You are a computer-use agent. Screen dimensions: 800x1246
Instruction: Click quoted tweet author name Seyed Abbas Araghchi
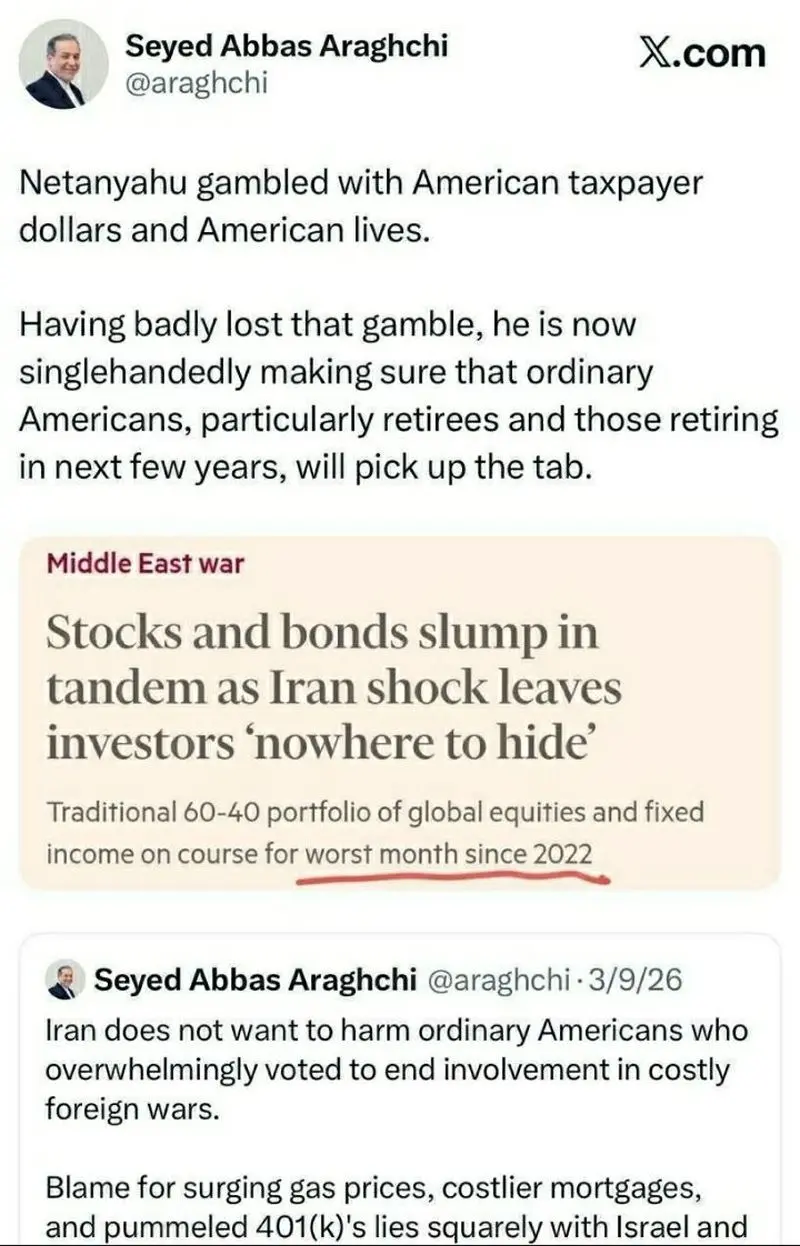coord(255,980)
